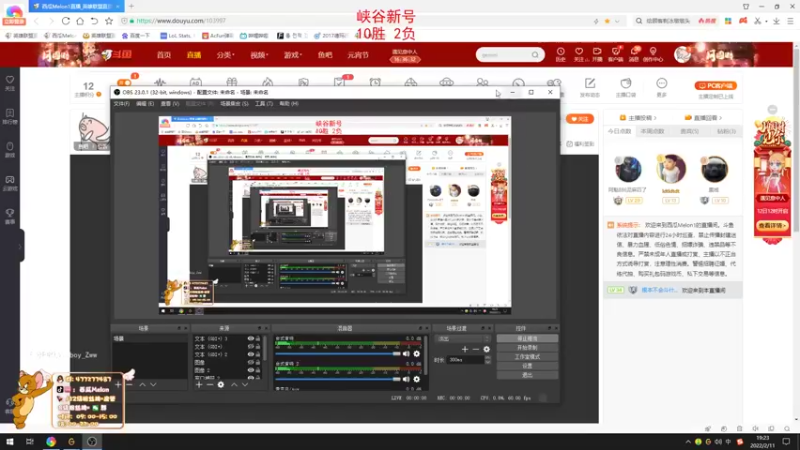800x450 pixels.
Task: Open Task View on taskbar
Action: coord(30,441)
